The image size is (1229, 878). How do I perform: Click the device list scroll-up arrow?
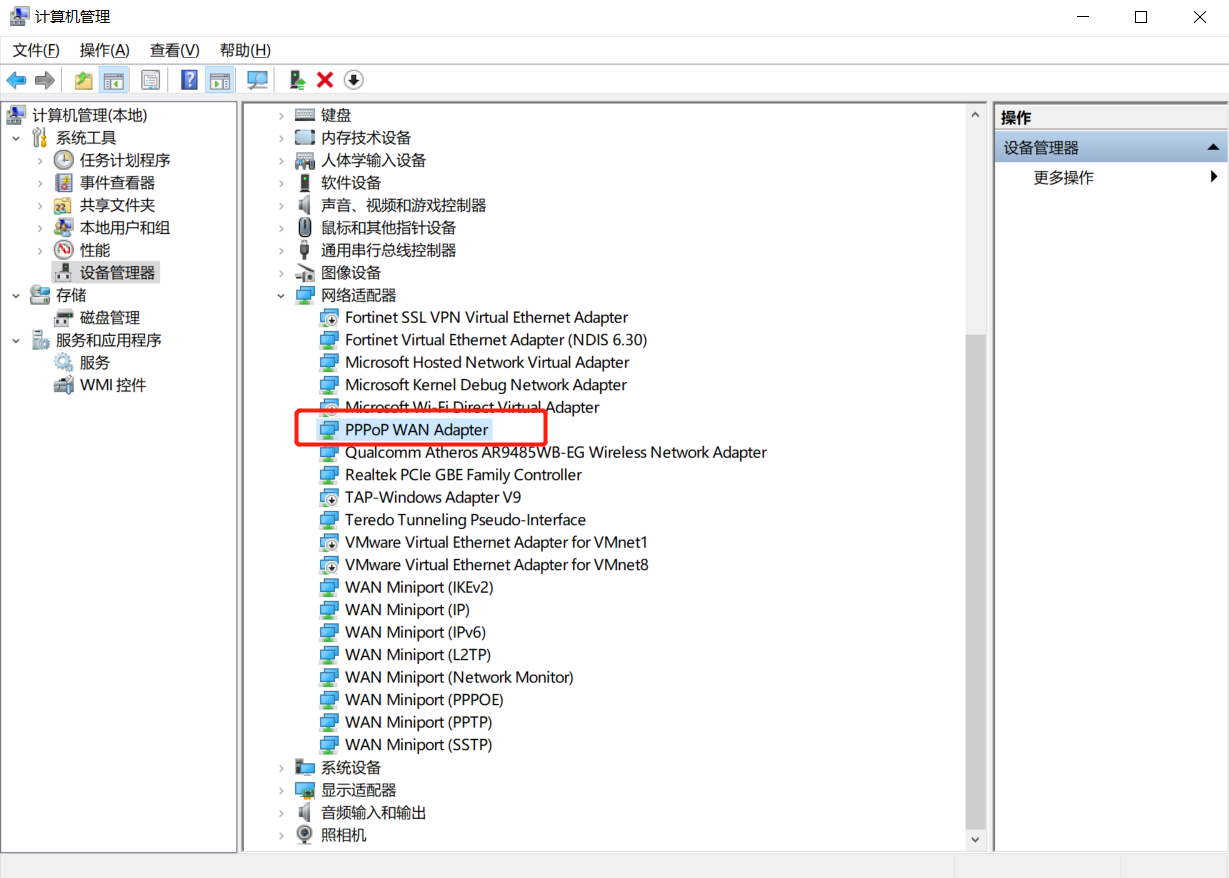[976, 115]
